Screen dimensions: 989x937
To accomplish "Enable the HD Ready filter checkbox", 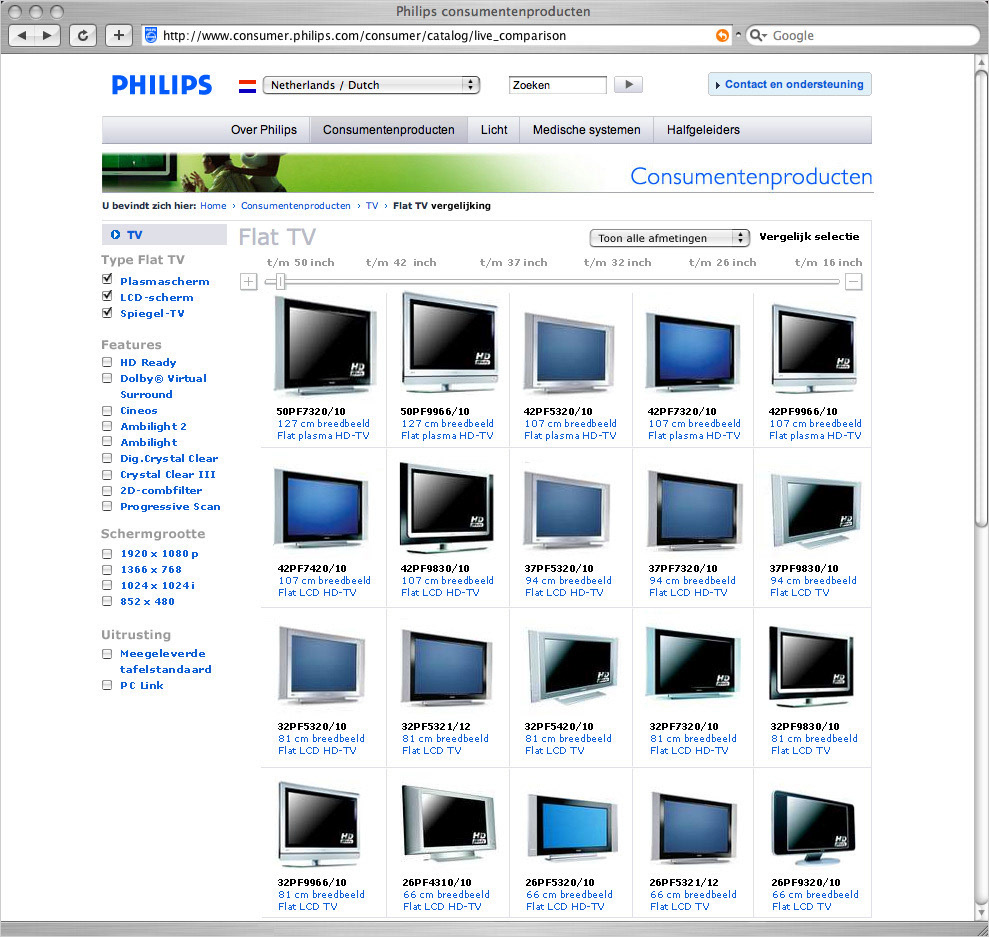I will [x=107, y=362].
